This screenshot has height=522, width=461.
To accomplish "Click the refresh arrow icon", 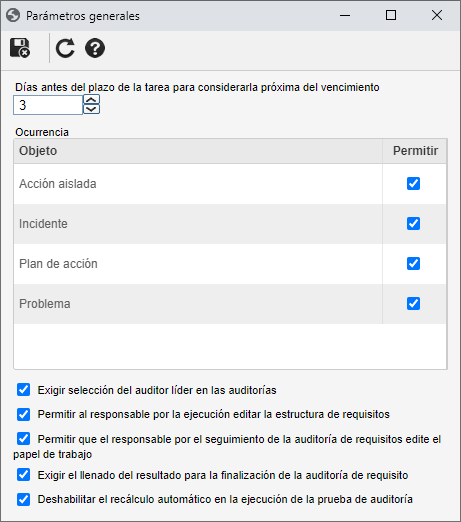I will tap(65, 48).
